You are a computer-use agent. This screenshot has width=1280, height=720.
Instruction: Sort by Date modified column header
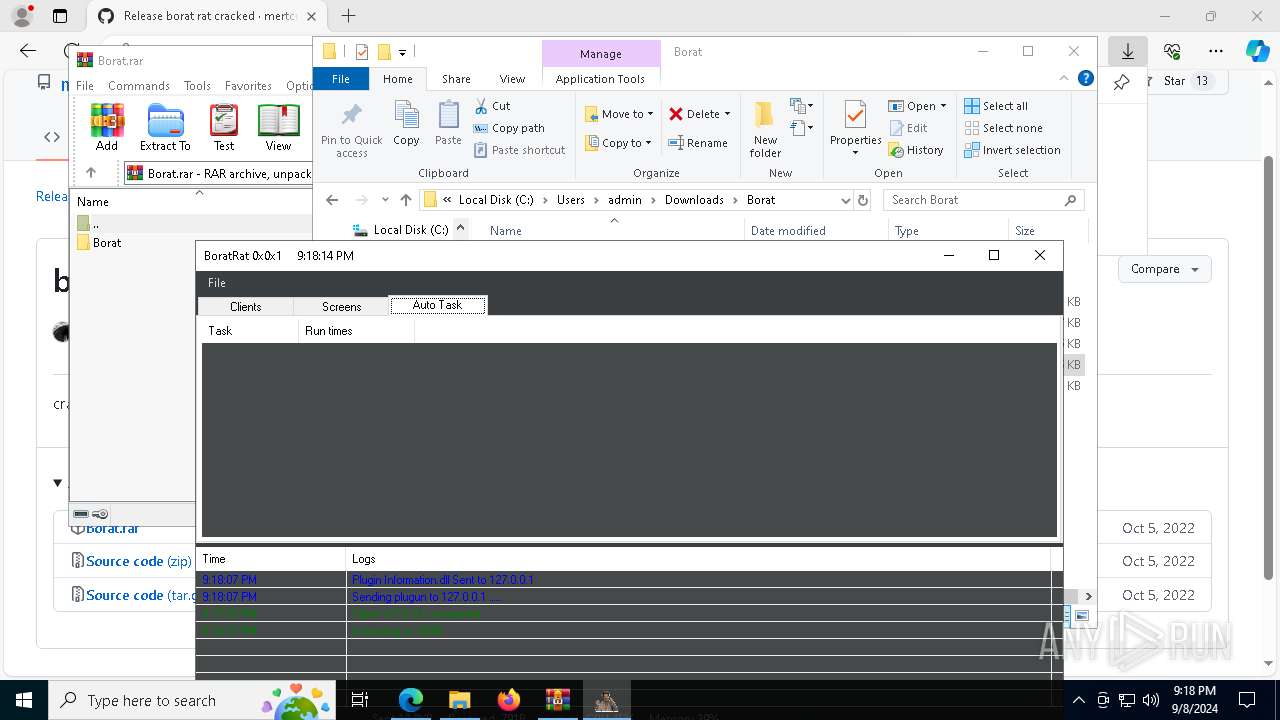click(x=788, y=231)
